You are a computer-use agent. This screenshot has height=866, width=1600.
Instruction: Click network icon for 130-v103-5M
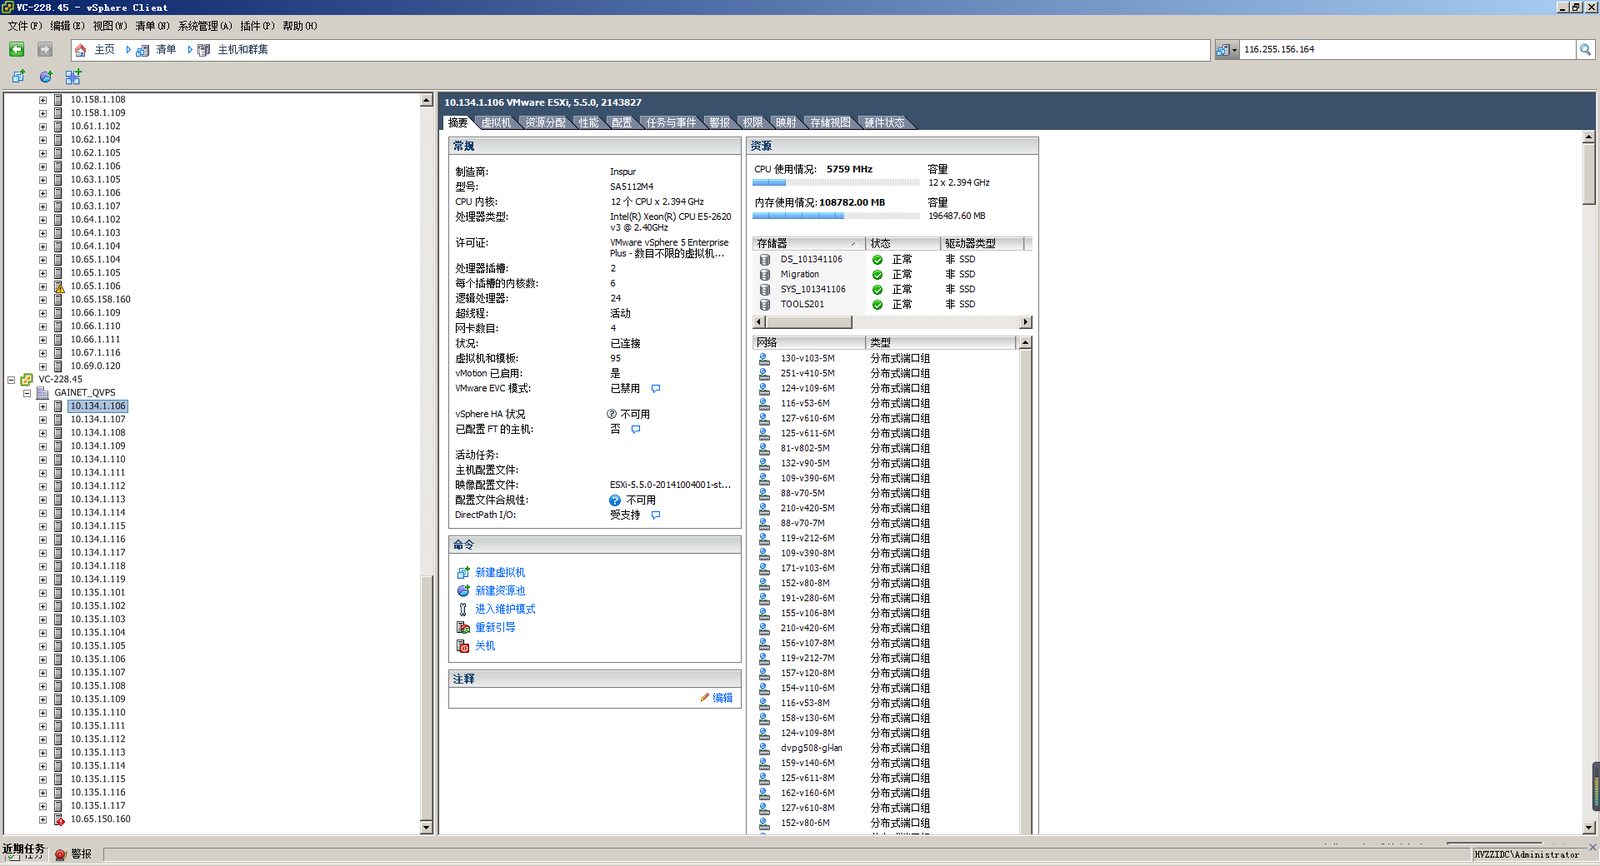click(764, 358)
